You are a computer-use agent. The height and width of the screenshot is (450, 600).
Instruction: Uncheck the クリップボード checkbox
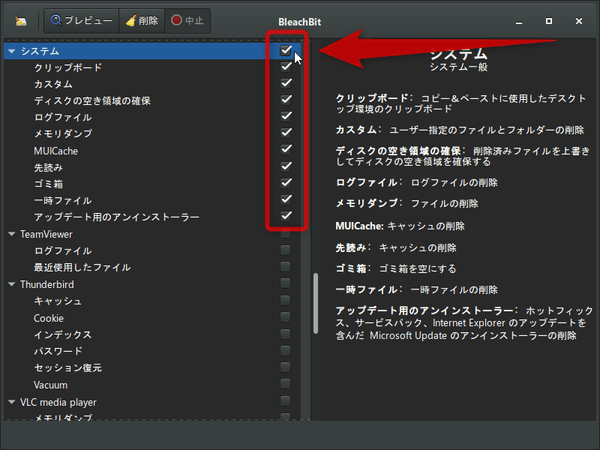pyautogui.click(x=286, y=67)
